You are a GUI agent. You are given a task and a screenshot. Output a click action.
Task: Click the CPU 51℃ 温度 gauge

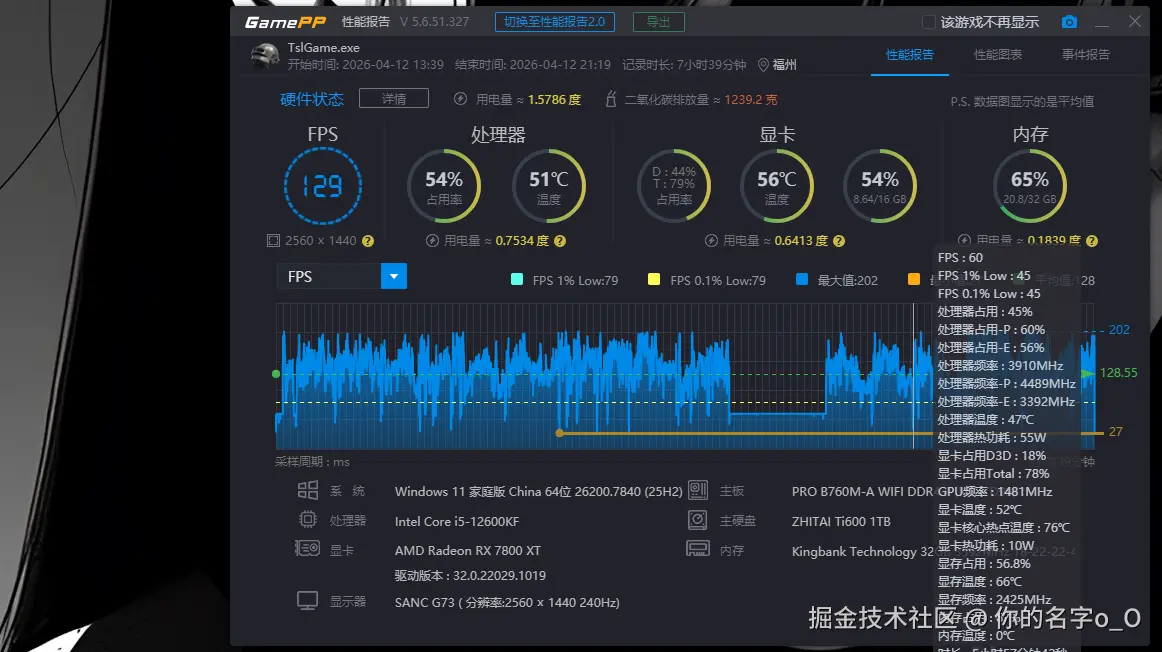549,186
